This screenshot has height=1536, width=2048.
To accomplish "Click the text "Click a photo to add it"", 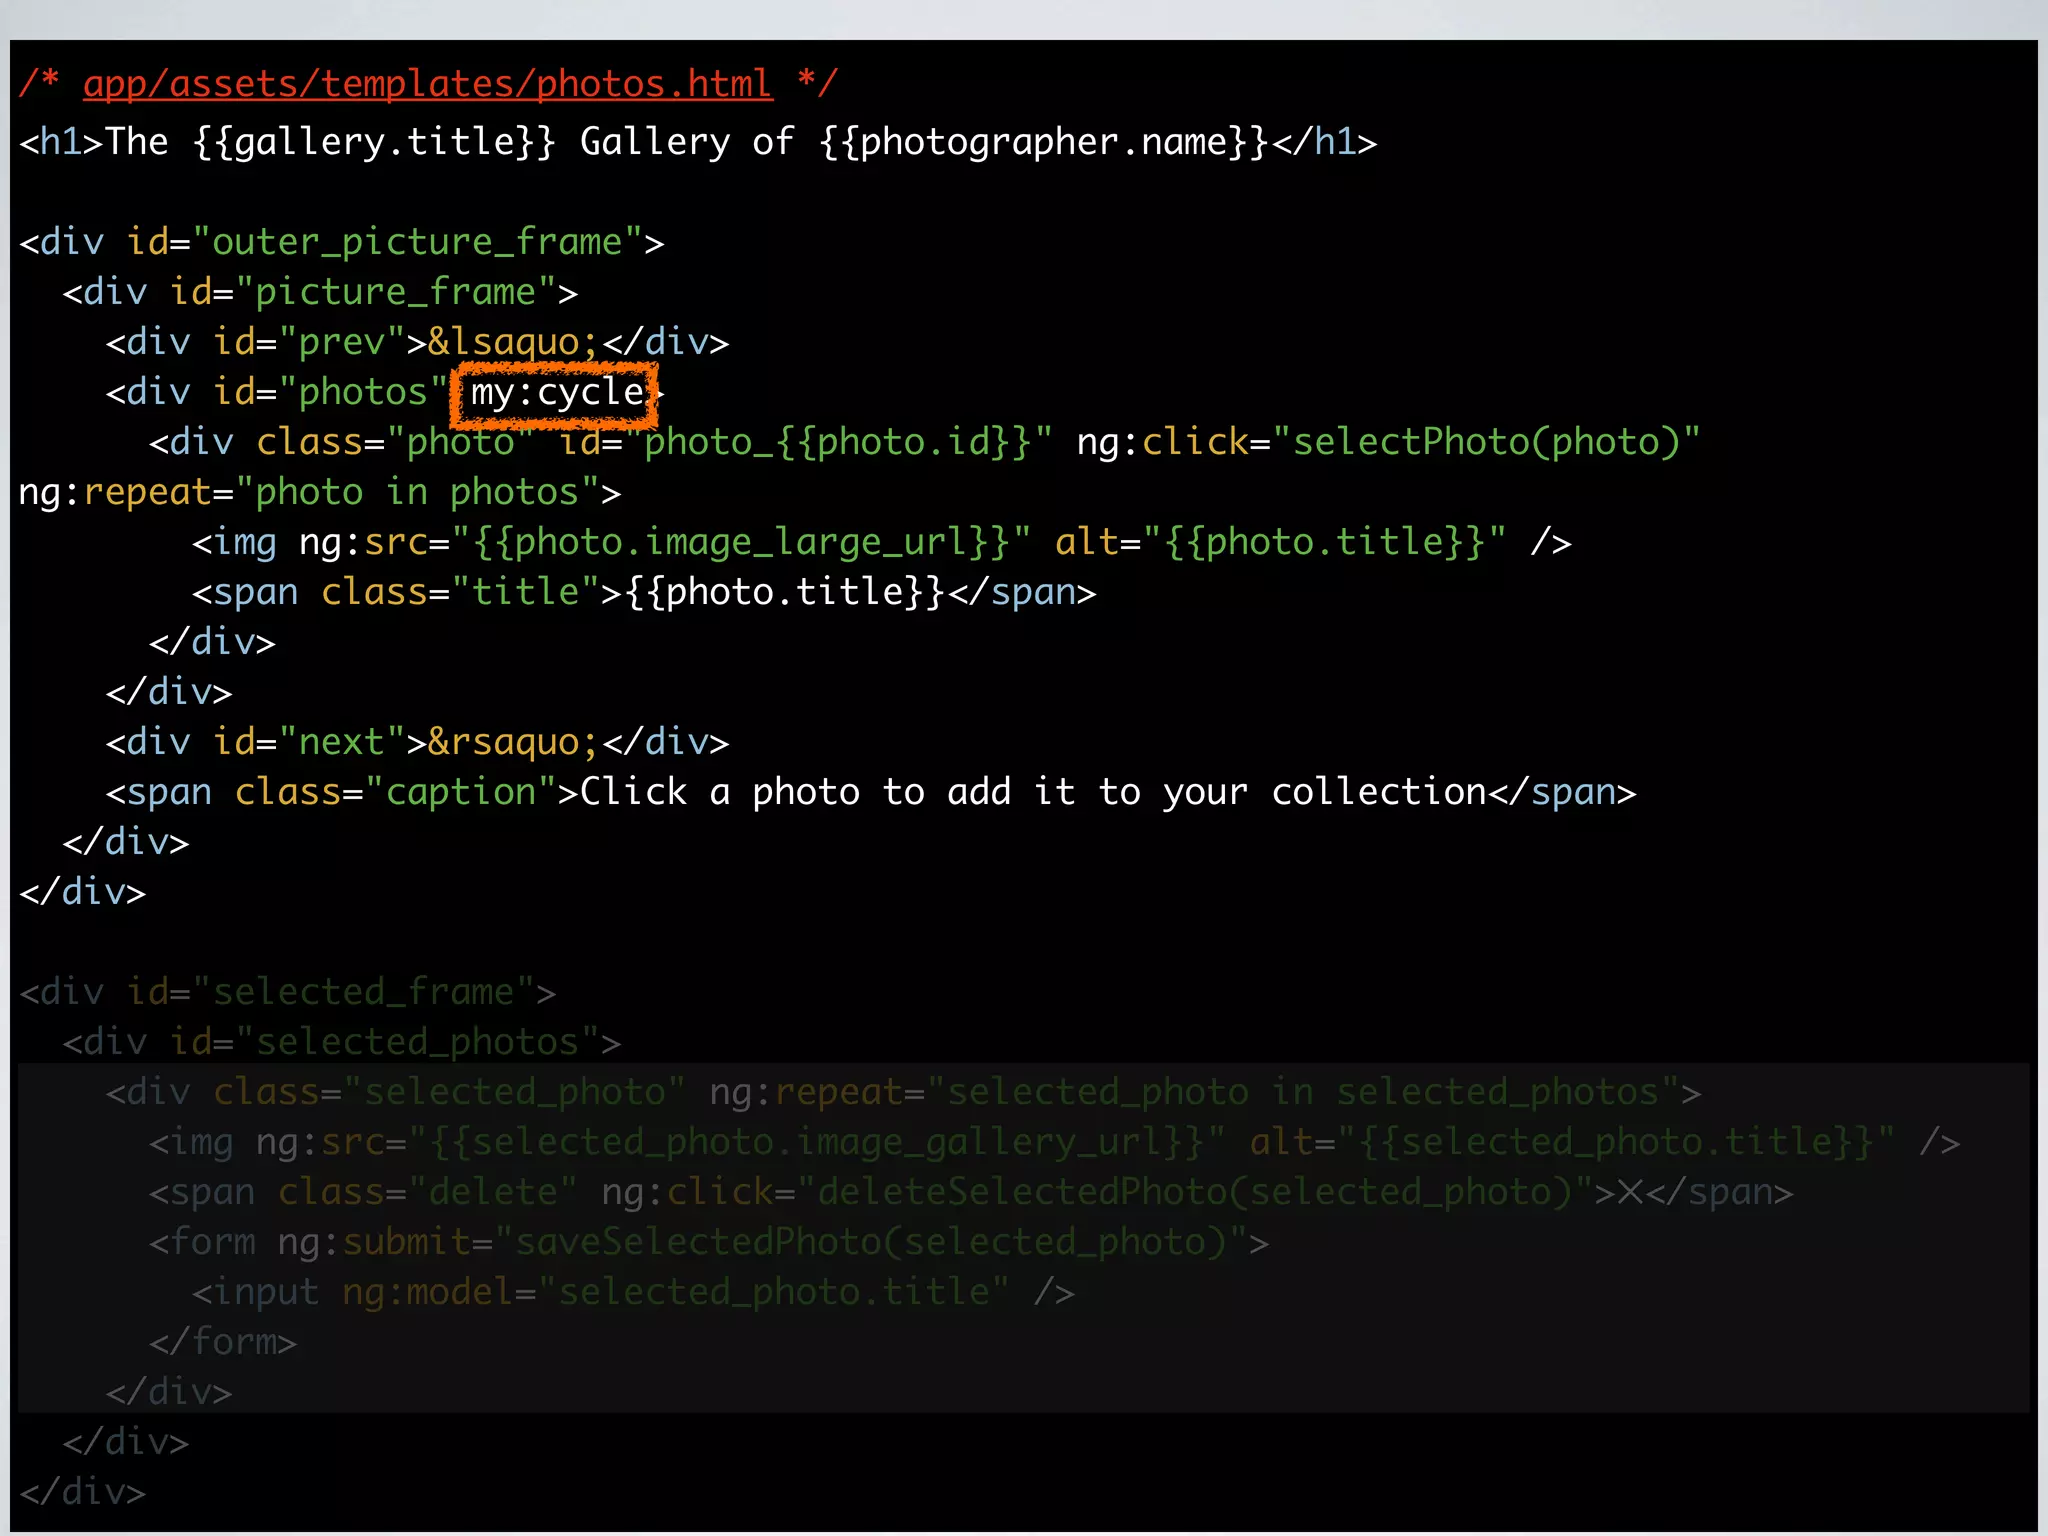I will [826, 792].
